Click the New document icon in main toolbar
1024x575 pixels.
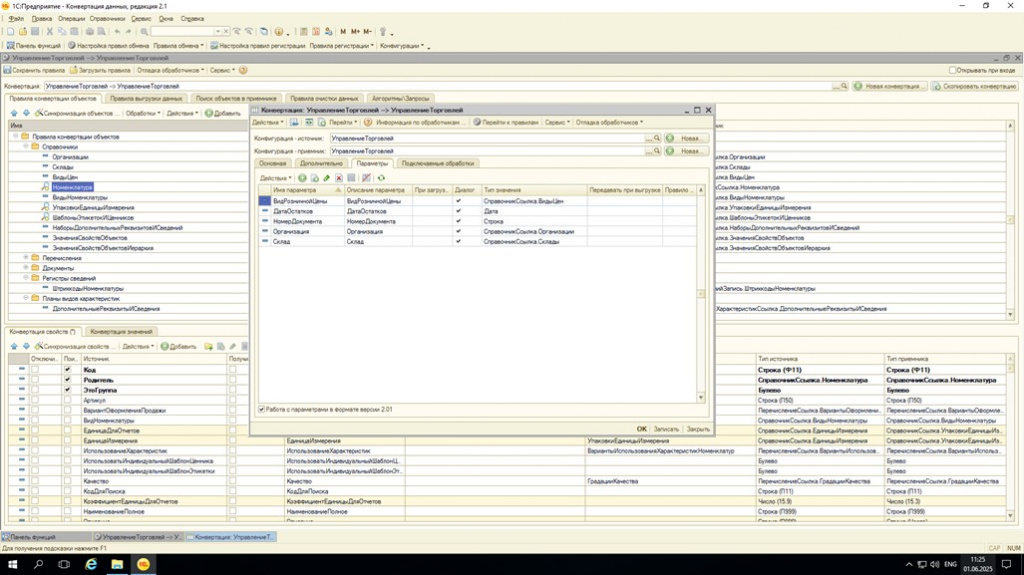pyautogui.click(x=10, y=31)
